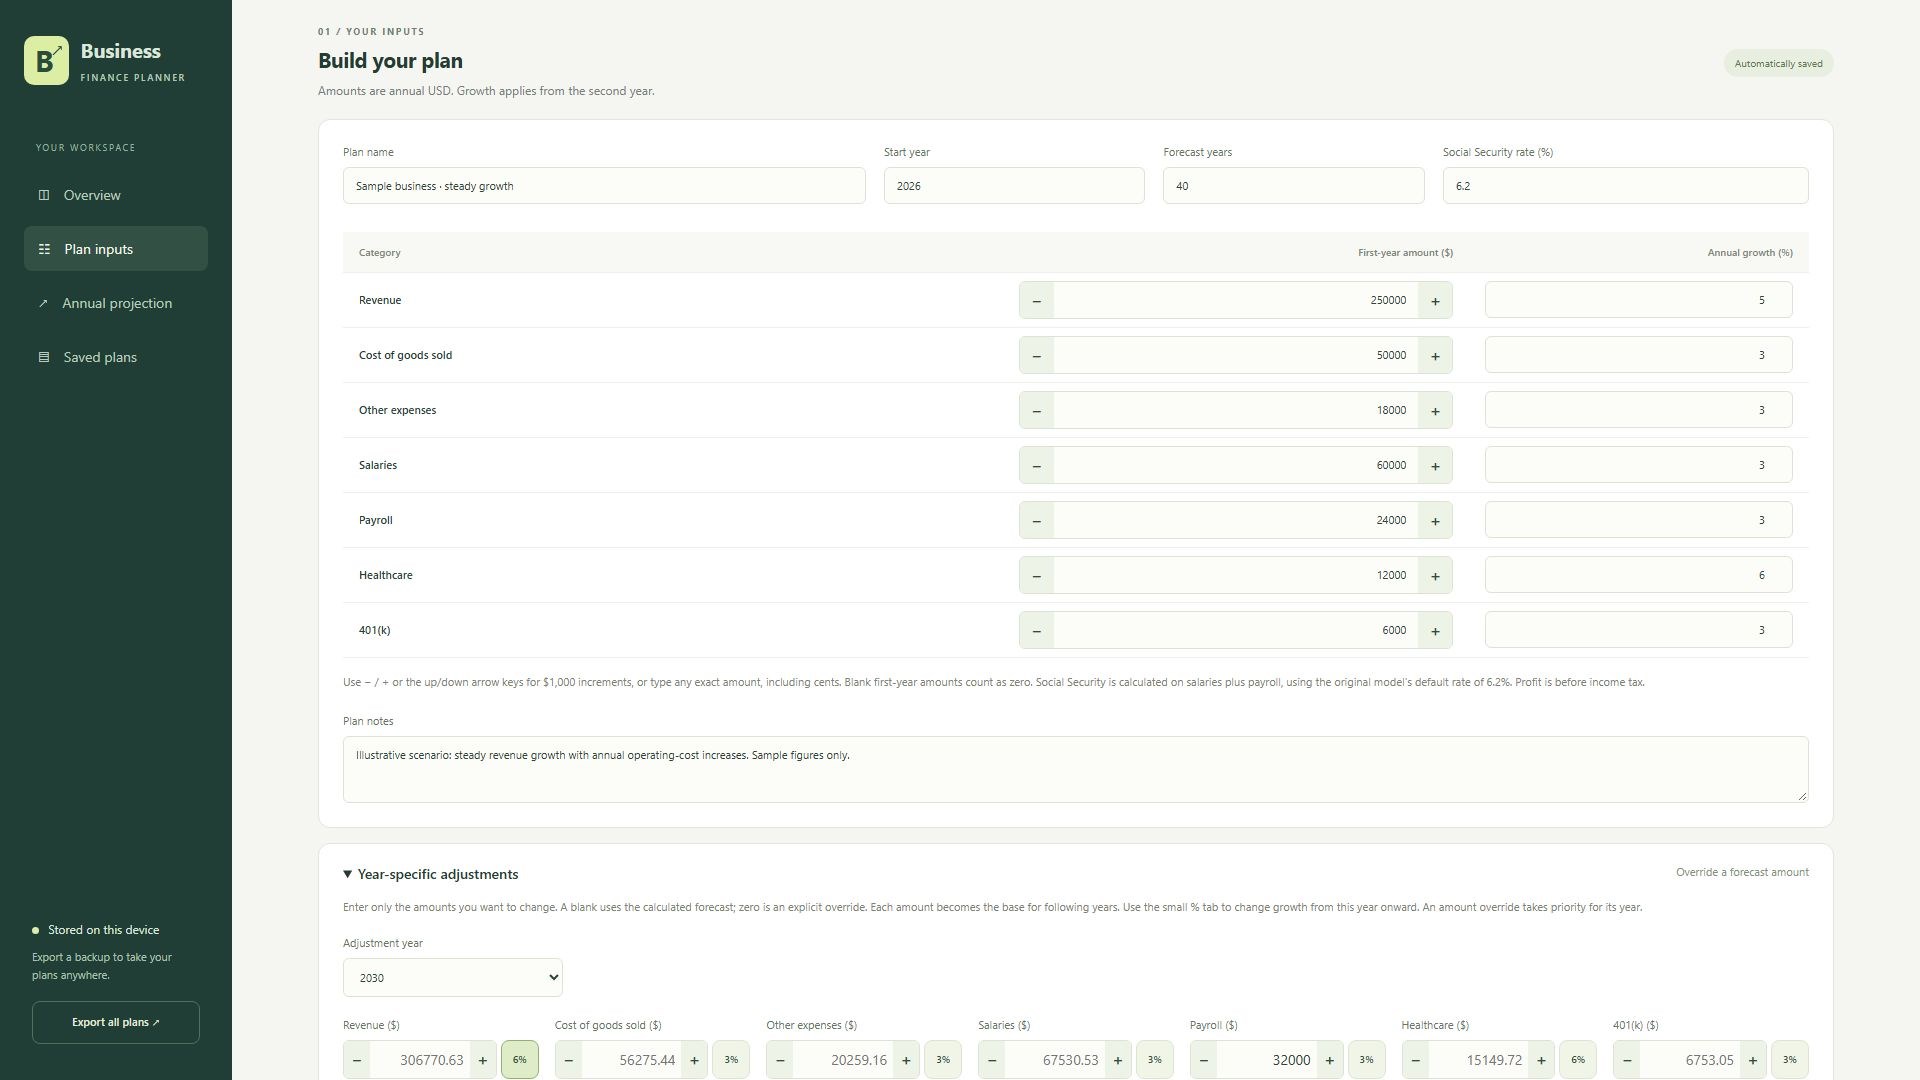The height and width of the screenshot is (1080, 1920).
Task: Increase adjustment-year Healthcare with plus
Action: (1541, 1060)
